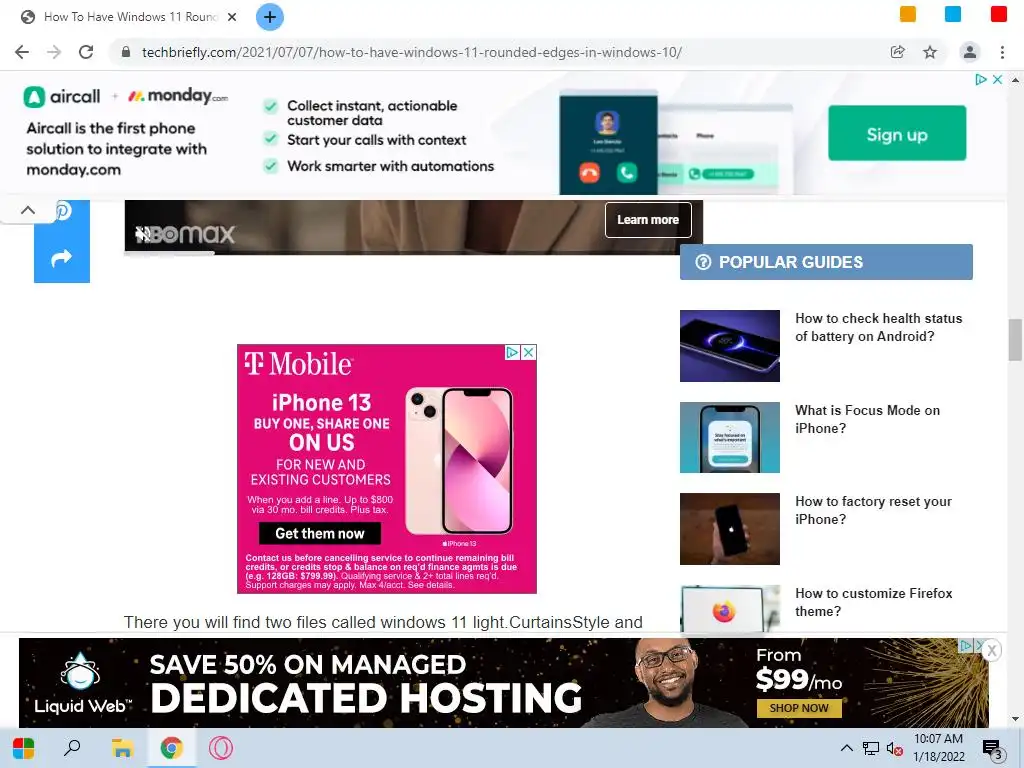Collapse the social share sidebar chevron

[28, 210]
